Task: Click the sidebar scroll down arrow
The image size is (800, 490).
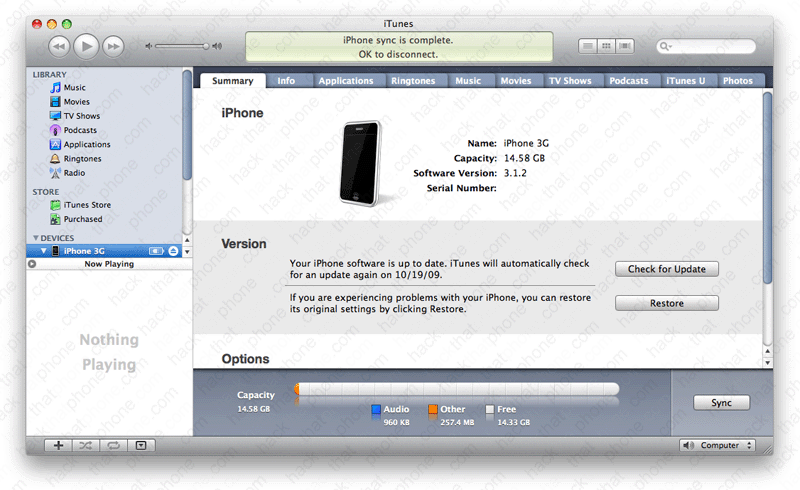Action: pos(187,252)
